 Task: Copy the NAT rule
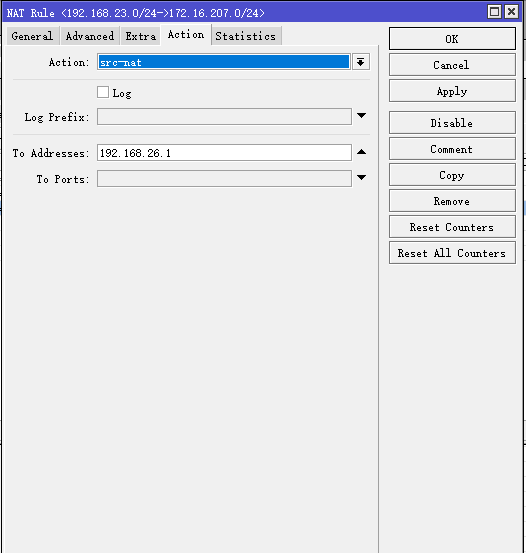pyautogui.click(x=452, y=175)
